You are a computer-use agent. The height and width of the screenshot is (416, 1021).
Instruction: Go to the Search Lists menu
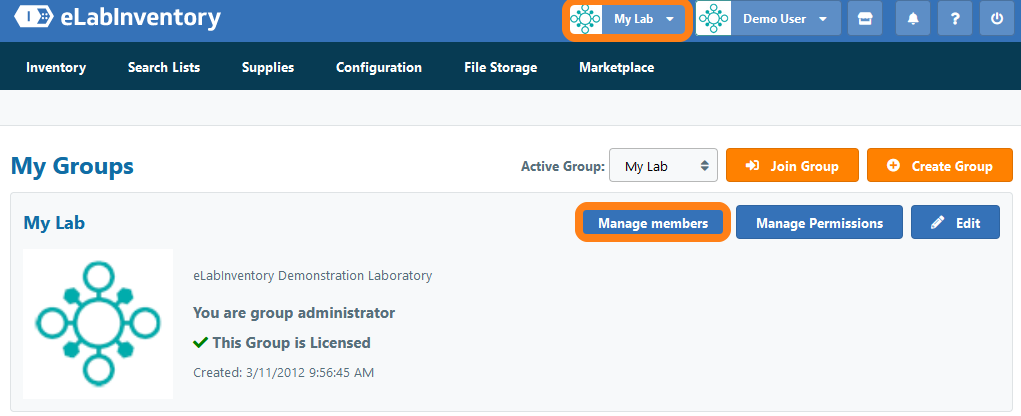tap(164, 68)
